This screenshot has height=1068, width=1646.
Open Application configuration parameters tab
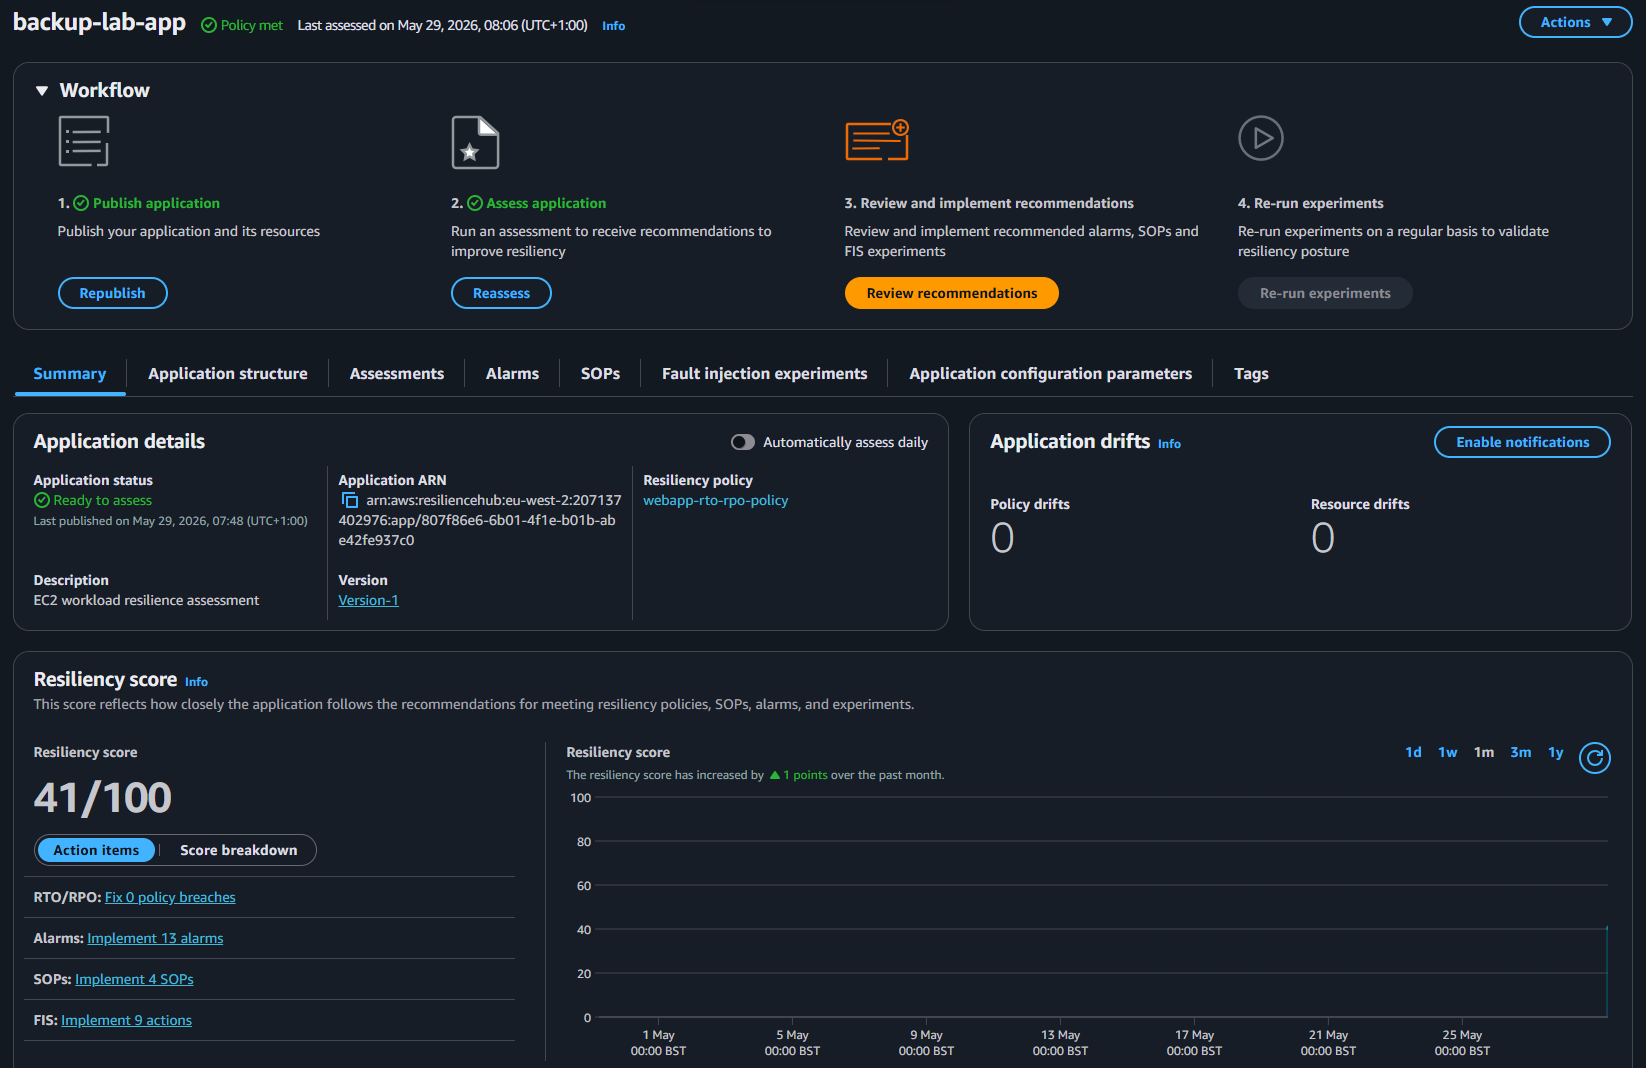[x=1051, y=374]
